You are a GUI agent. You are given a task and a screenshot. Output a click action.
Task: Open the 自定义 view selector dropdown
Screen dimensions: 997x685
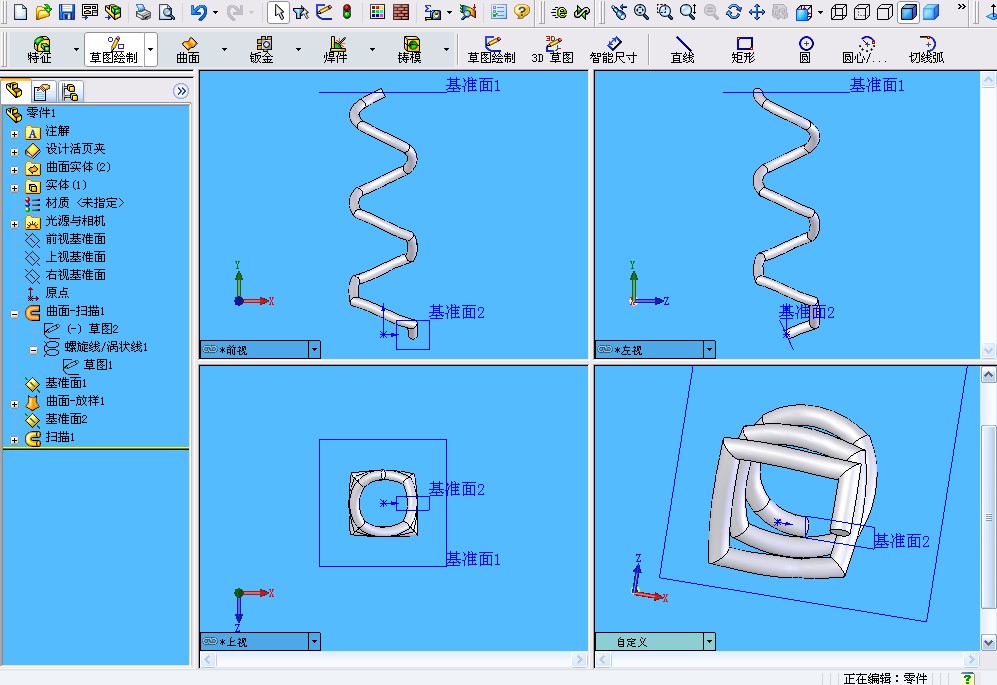point(709,642)
